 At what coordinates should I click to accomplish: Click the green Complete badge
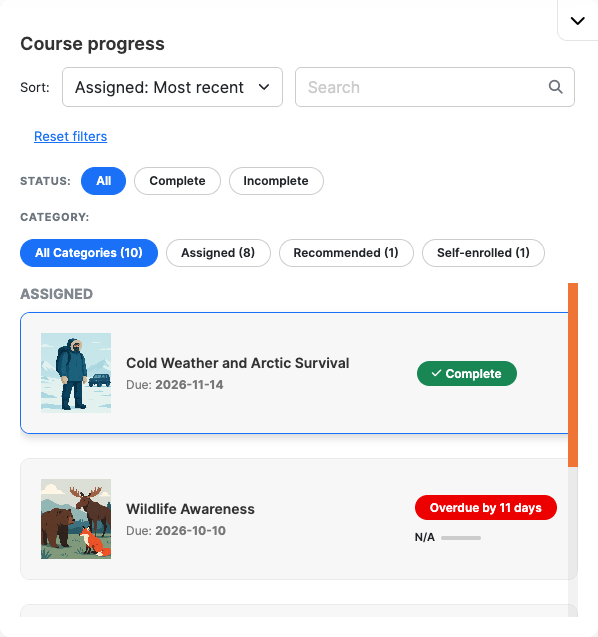pos(467,373)
